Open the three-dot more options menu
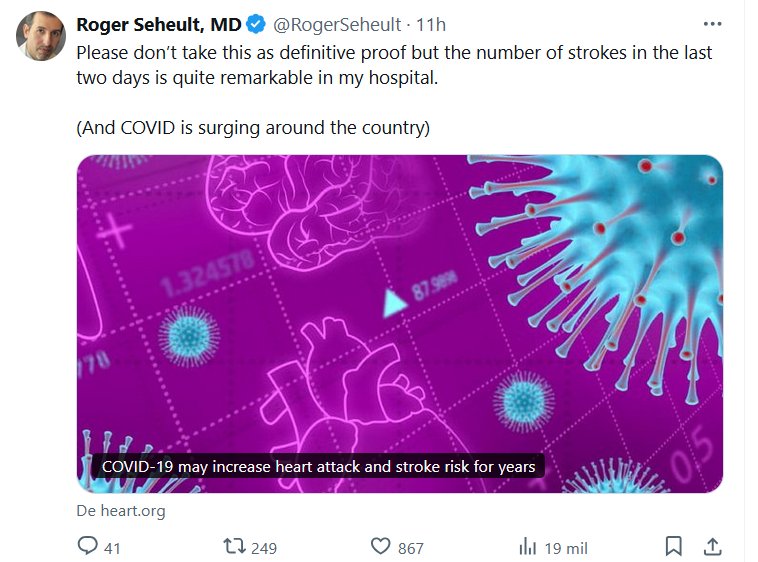Viewport: 758px width, 562px height. (712, 24)
